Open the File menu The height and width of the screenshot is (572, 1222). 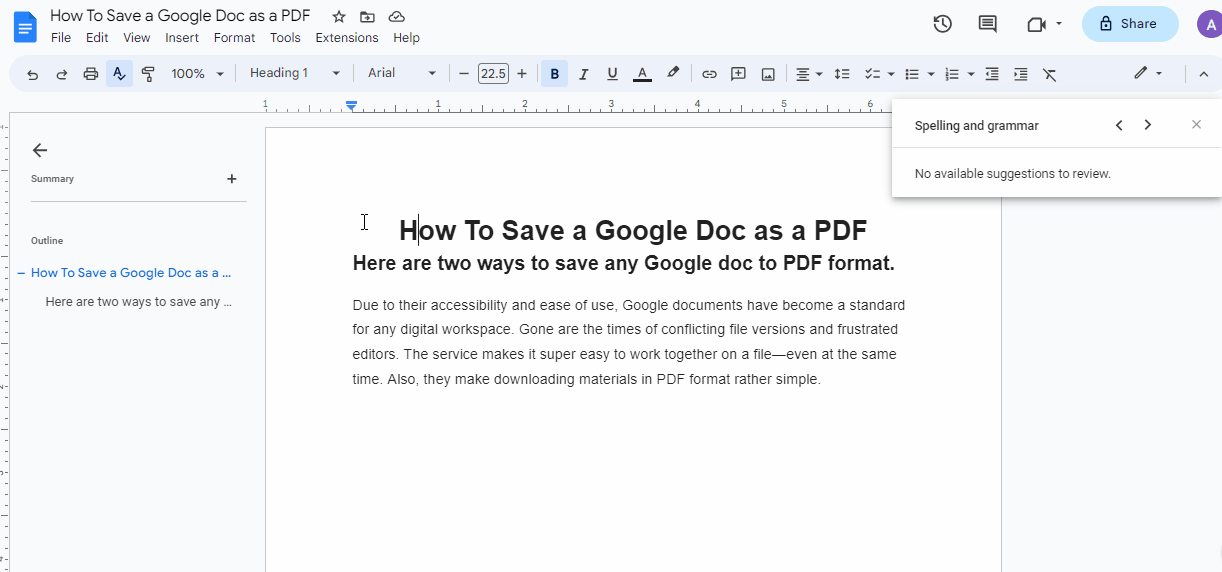[x=61, y=38]
